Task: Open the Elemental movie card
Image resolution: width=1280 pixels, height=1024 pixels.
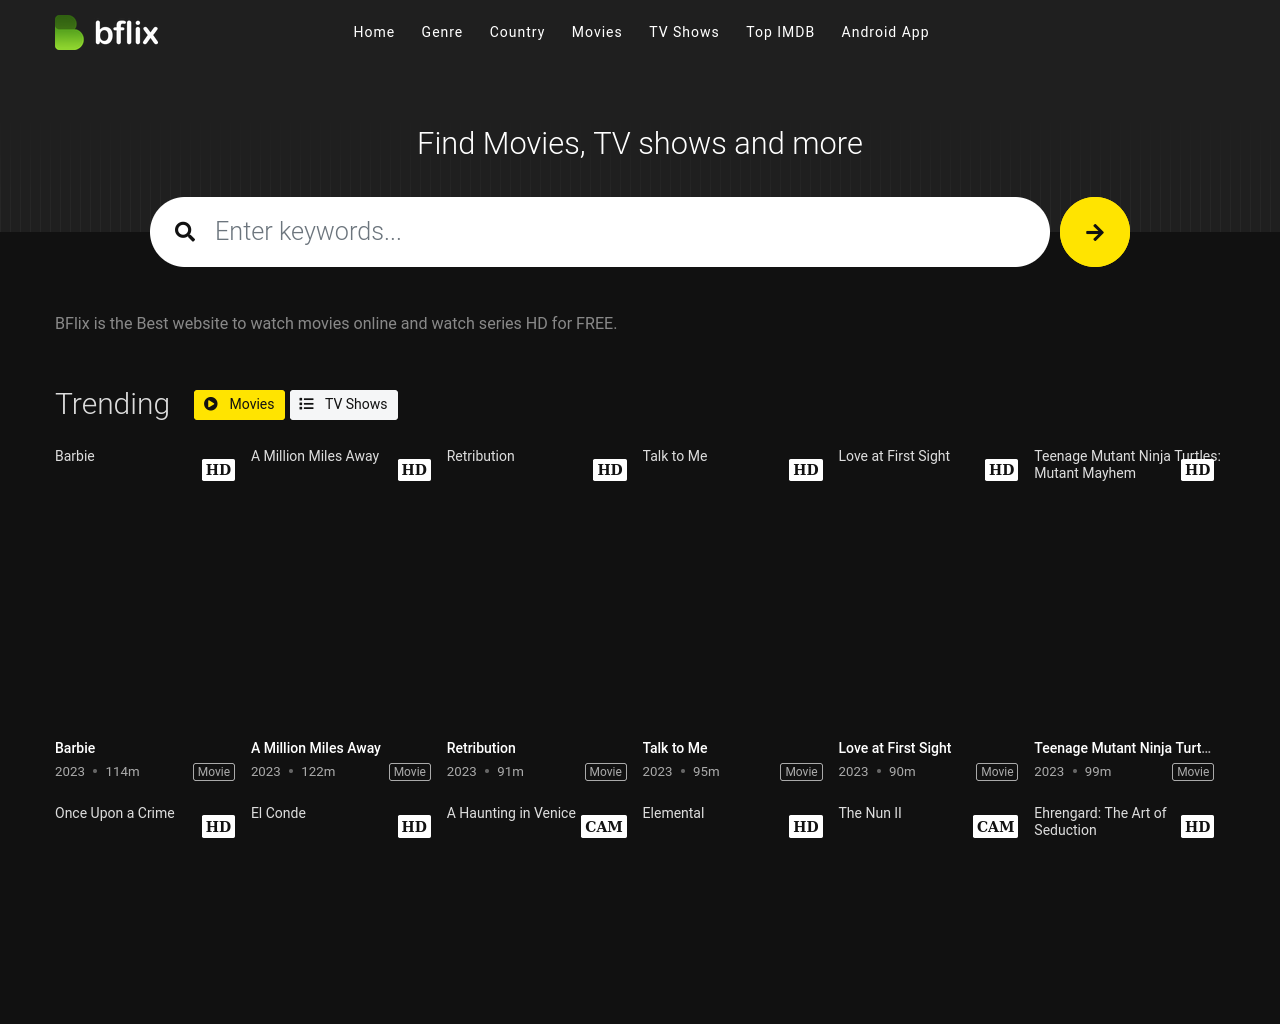Action: tap(733, 915)
